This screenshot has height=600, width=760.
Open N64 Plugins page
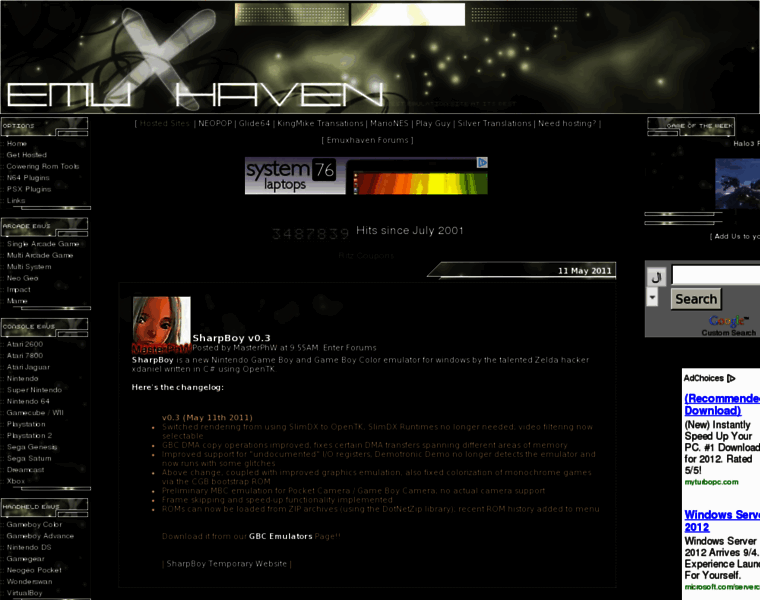[x=28, y=178]
